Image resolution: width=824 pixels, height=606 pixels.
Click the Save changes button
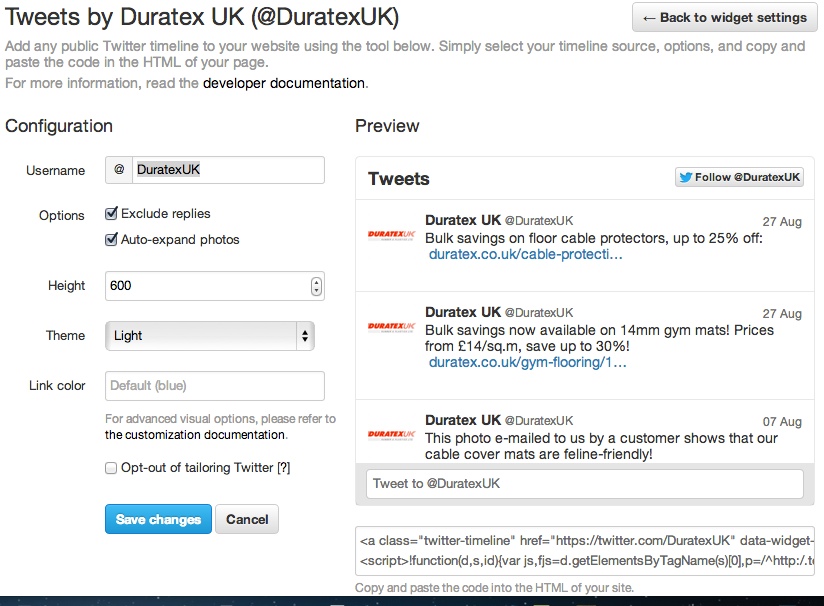(x=158, y=519)
